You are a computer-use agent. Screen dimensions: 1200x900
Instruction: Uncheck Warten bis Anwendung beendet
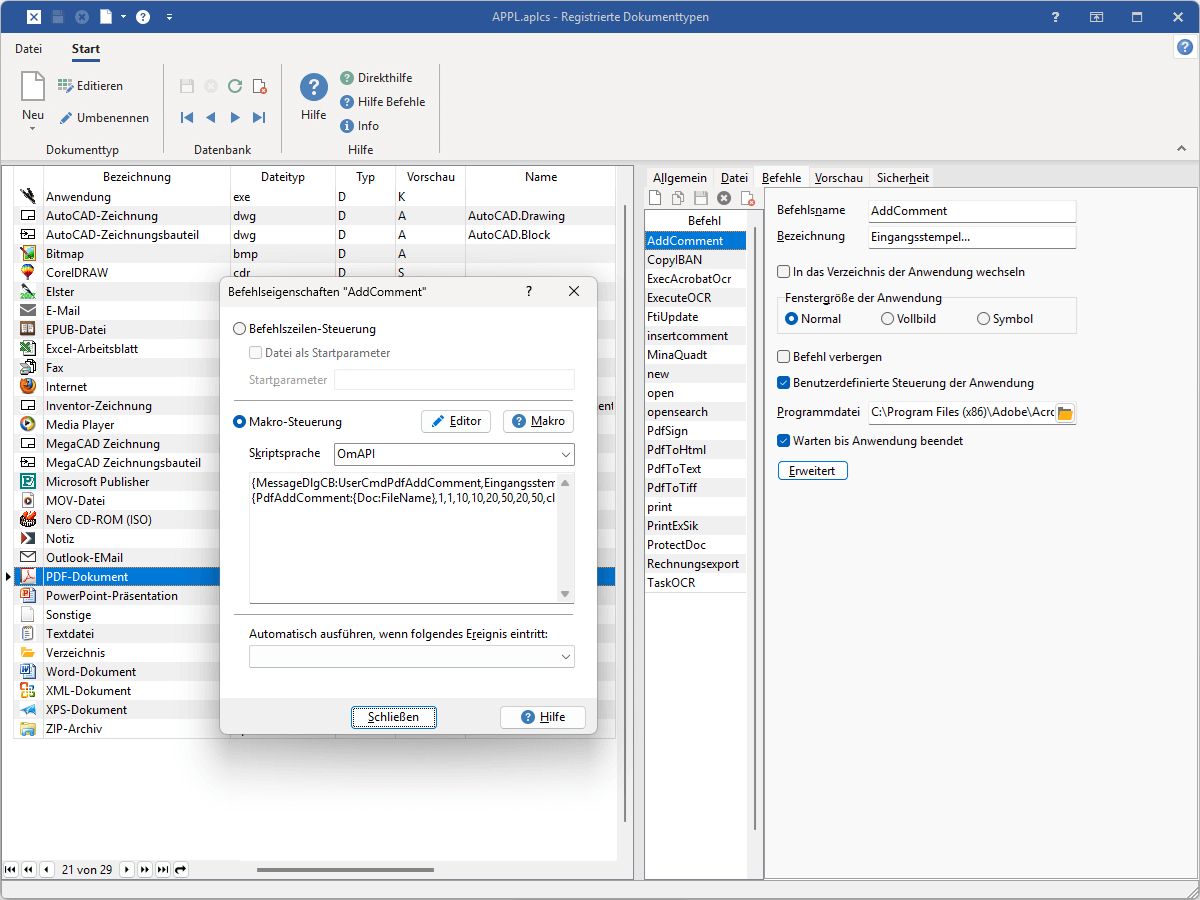(x=784, y=440)
